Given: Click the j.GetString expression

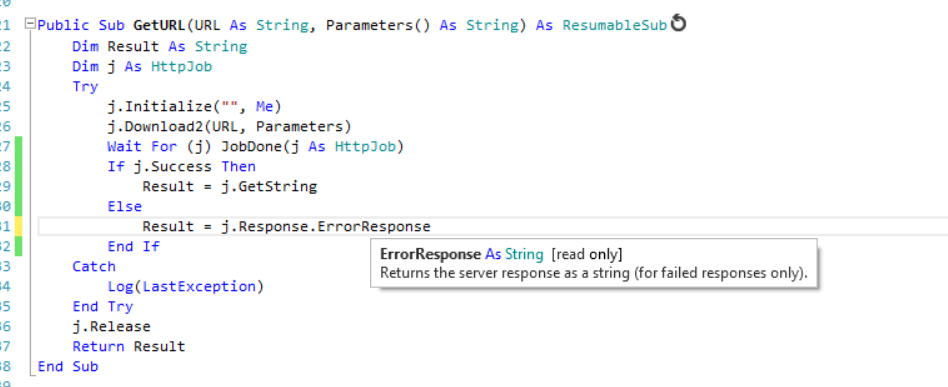Looking at the screenshot, I should [268, 186].
